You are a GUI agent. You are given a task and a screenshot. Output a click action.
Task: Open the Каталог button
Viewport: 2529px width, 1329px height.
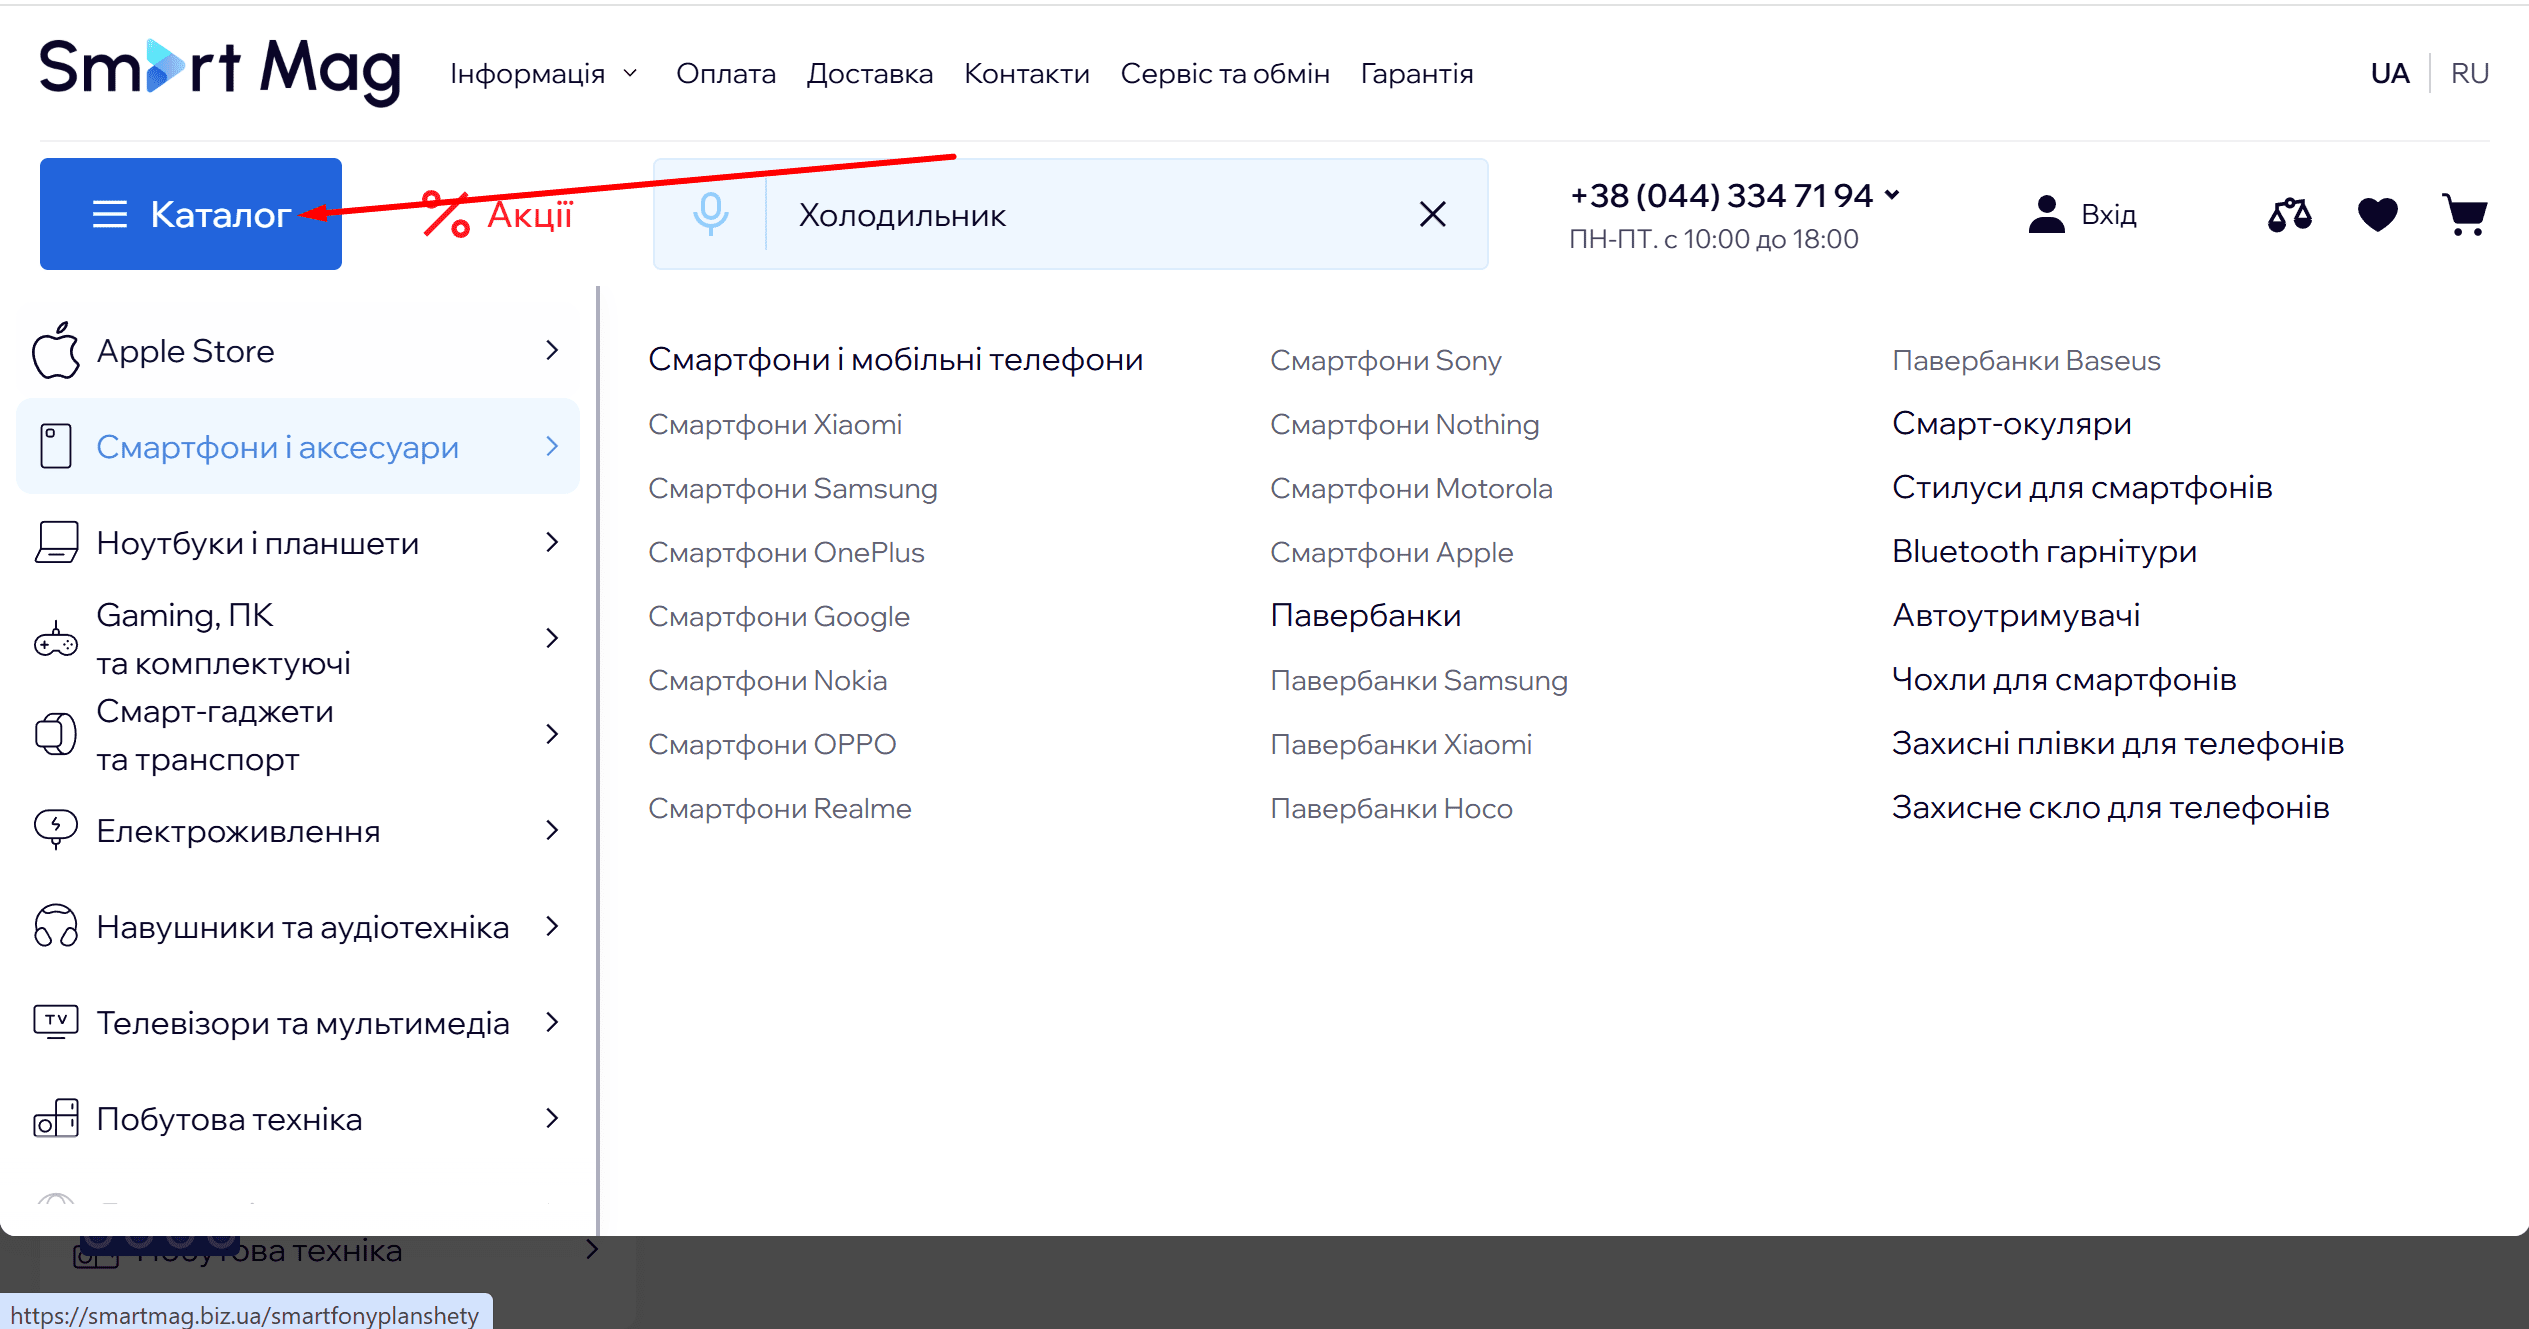pyautogui.click(x=191, y=214)
